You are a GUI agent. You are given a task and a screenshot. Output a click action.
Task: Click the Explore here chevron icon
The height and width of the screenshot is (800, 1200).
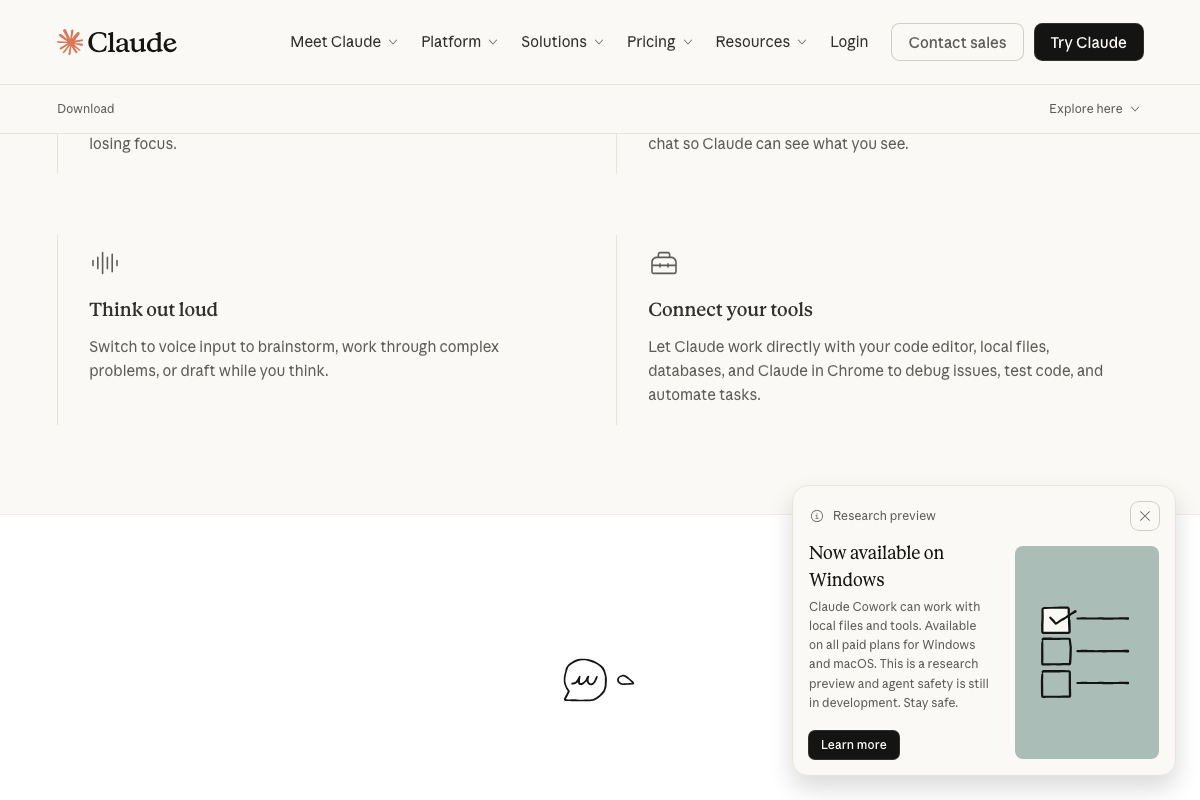[x=1135, y=109]
